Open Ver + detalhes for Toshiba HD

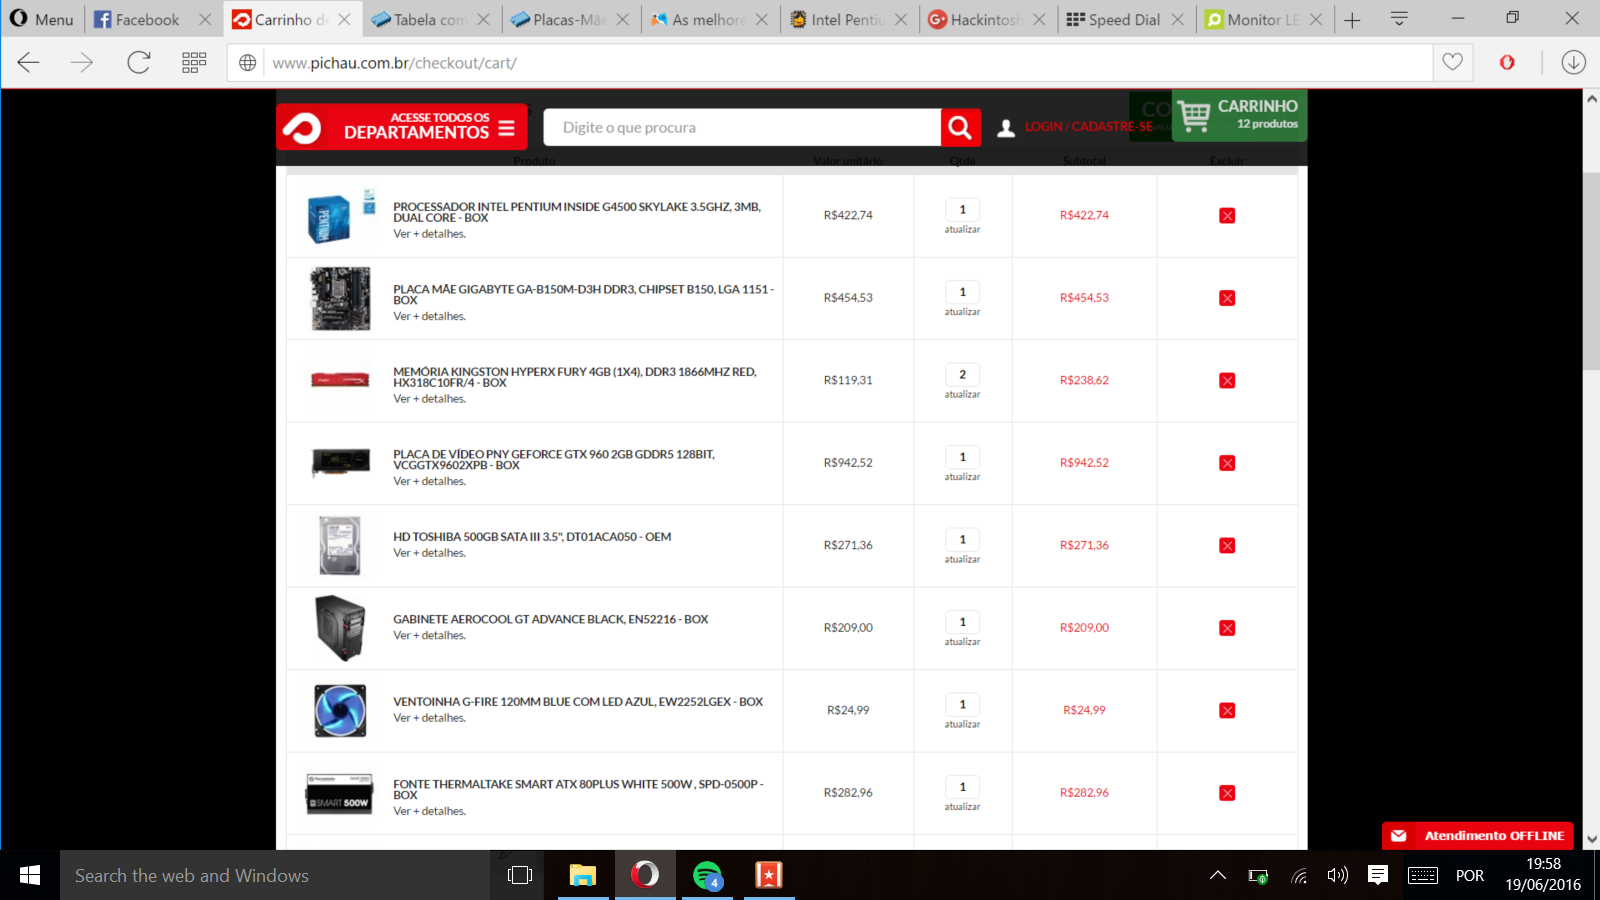click(x=429, y=553)
